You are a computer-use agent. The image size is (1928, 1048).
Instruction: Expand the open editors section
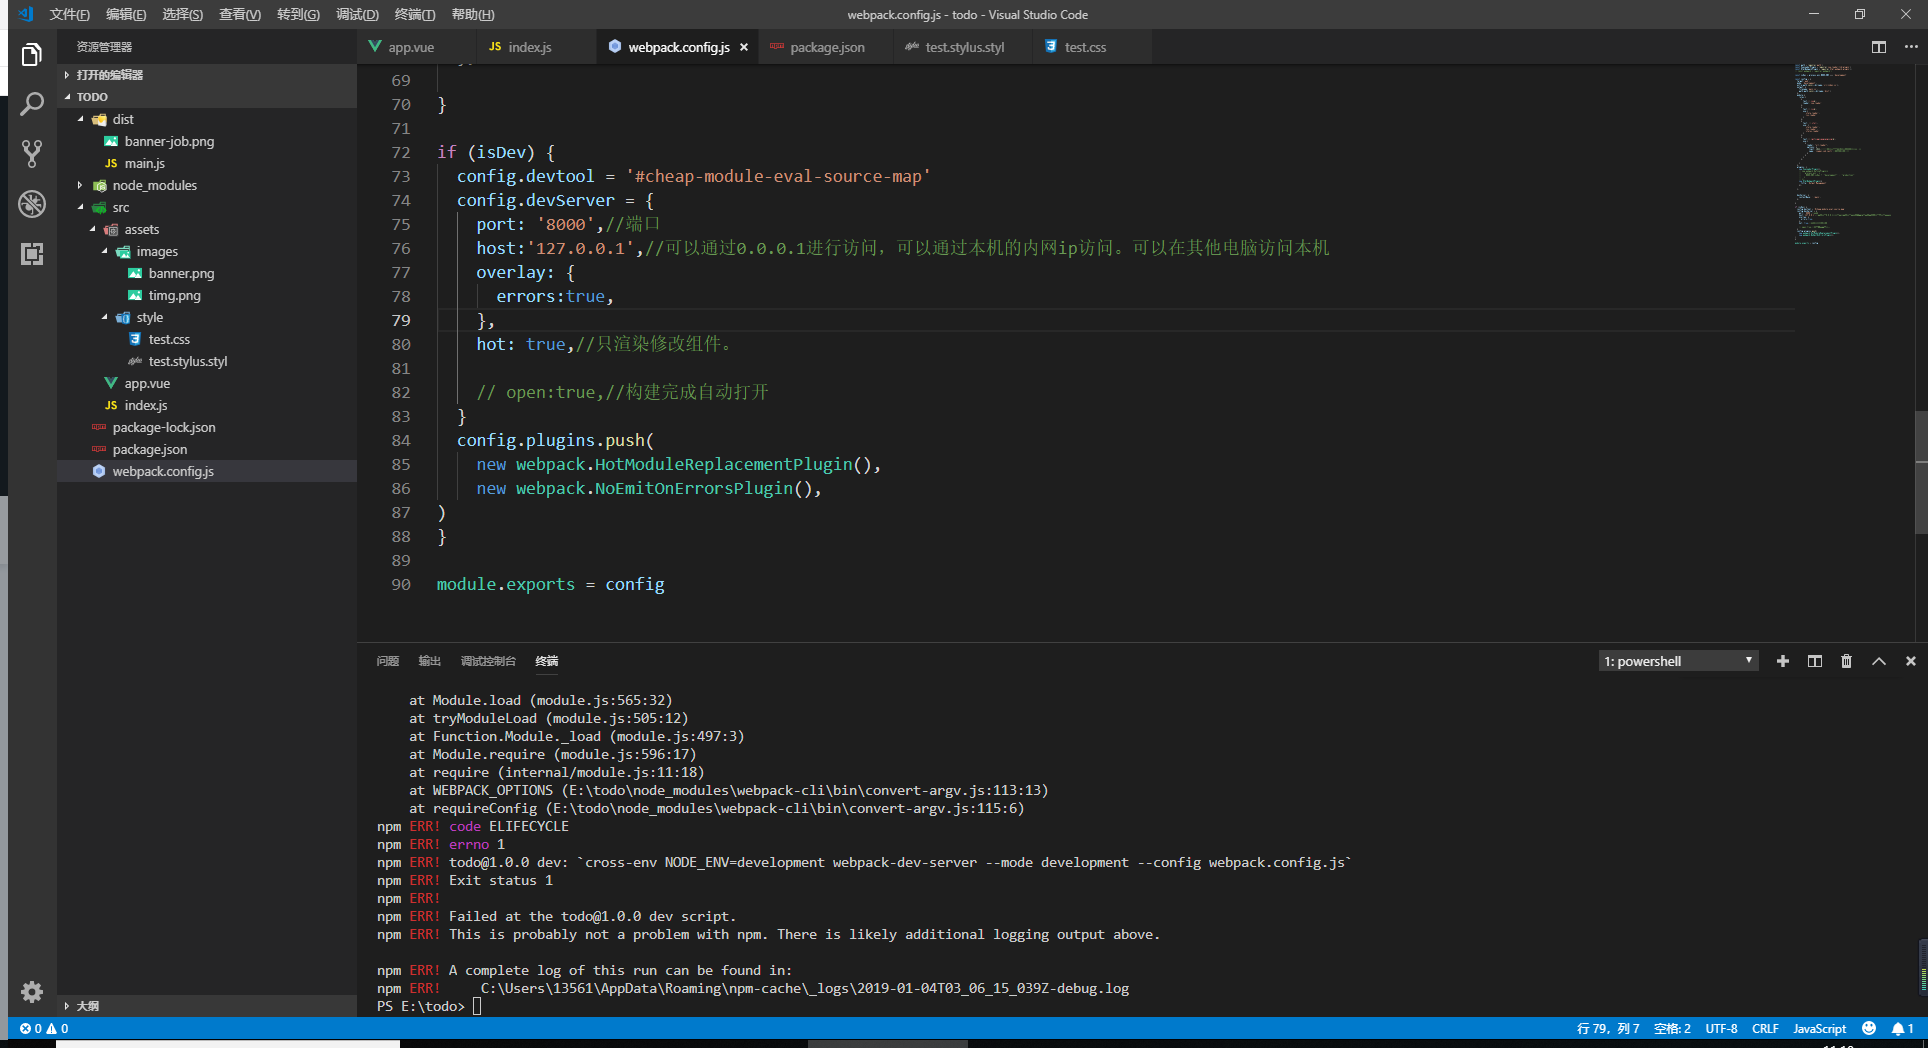coord(207,75)
